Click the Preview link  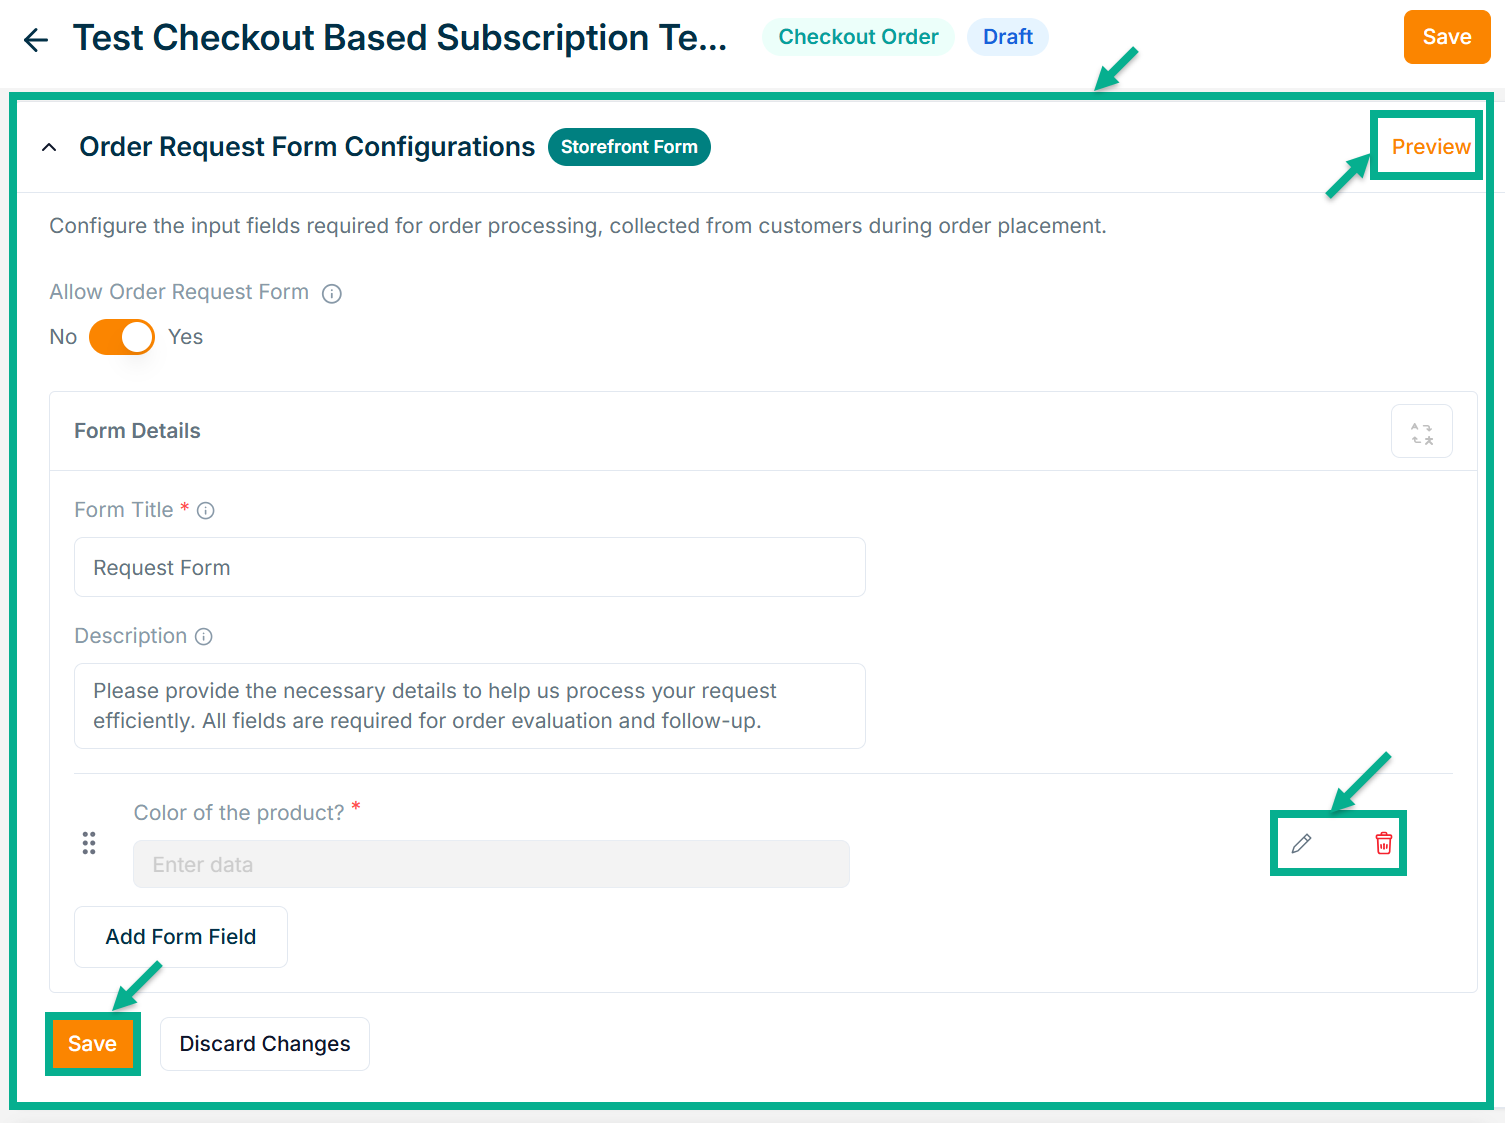point(1430,147)
